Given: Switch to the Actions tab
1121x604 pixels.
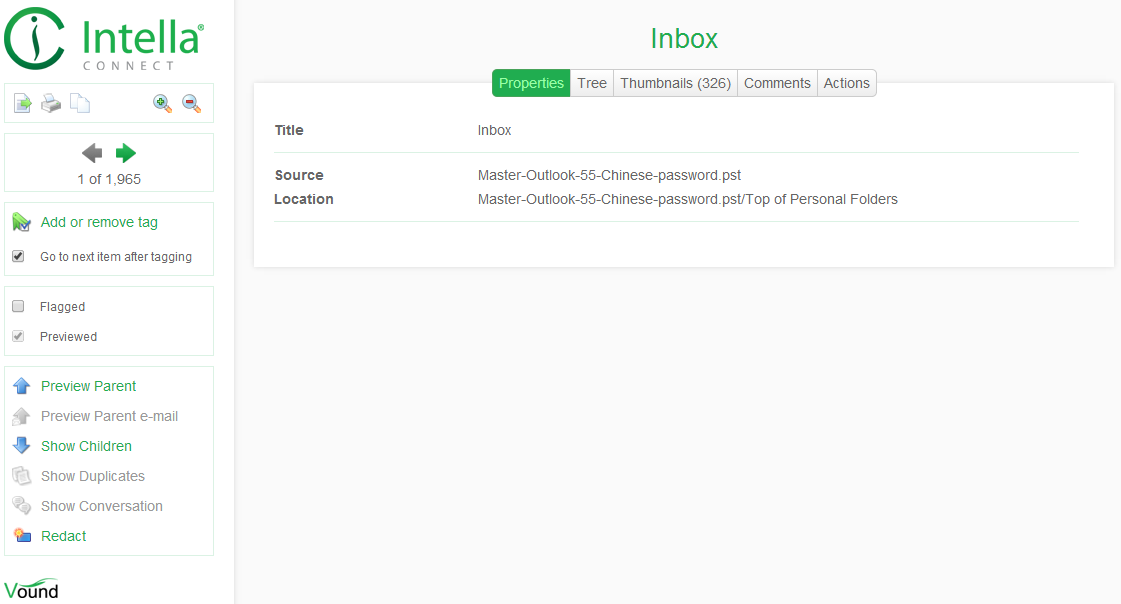Looking at the screenshot, I should pyautogui.click(x=846, y=83).
